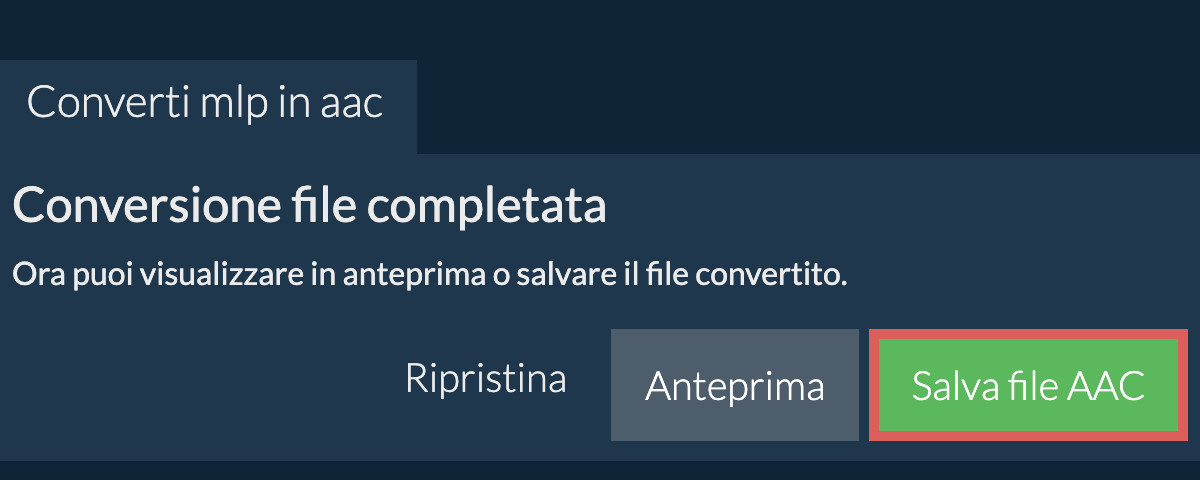Viewport: 1200px width, 480px height.
Task: Hit Salva file AAC to save the output
Action: pyautogui.click(x=1028, y=385)
